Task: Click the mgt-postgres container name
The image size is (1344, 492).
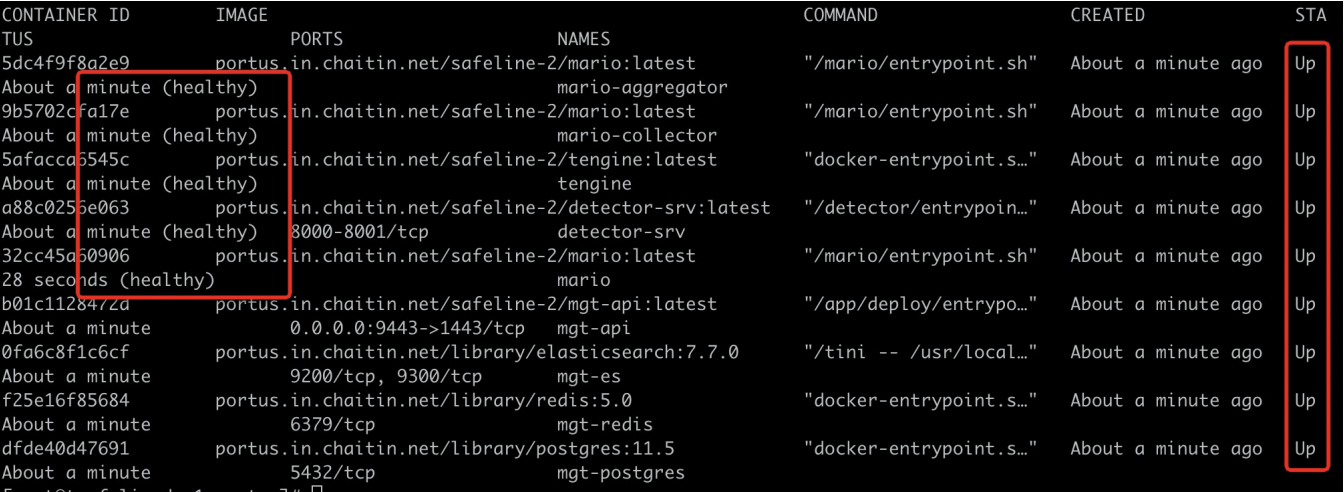Action: [x=621, y=472]
